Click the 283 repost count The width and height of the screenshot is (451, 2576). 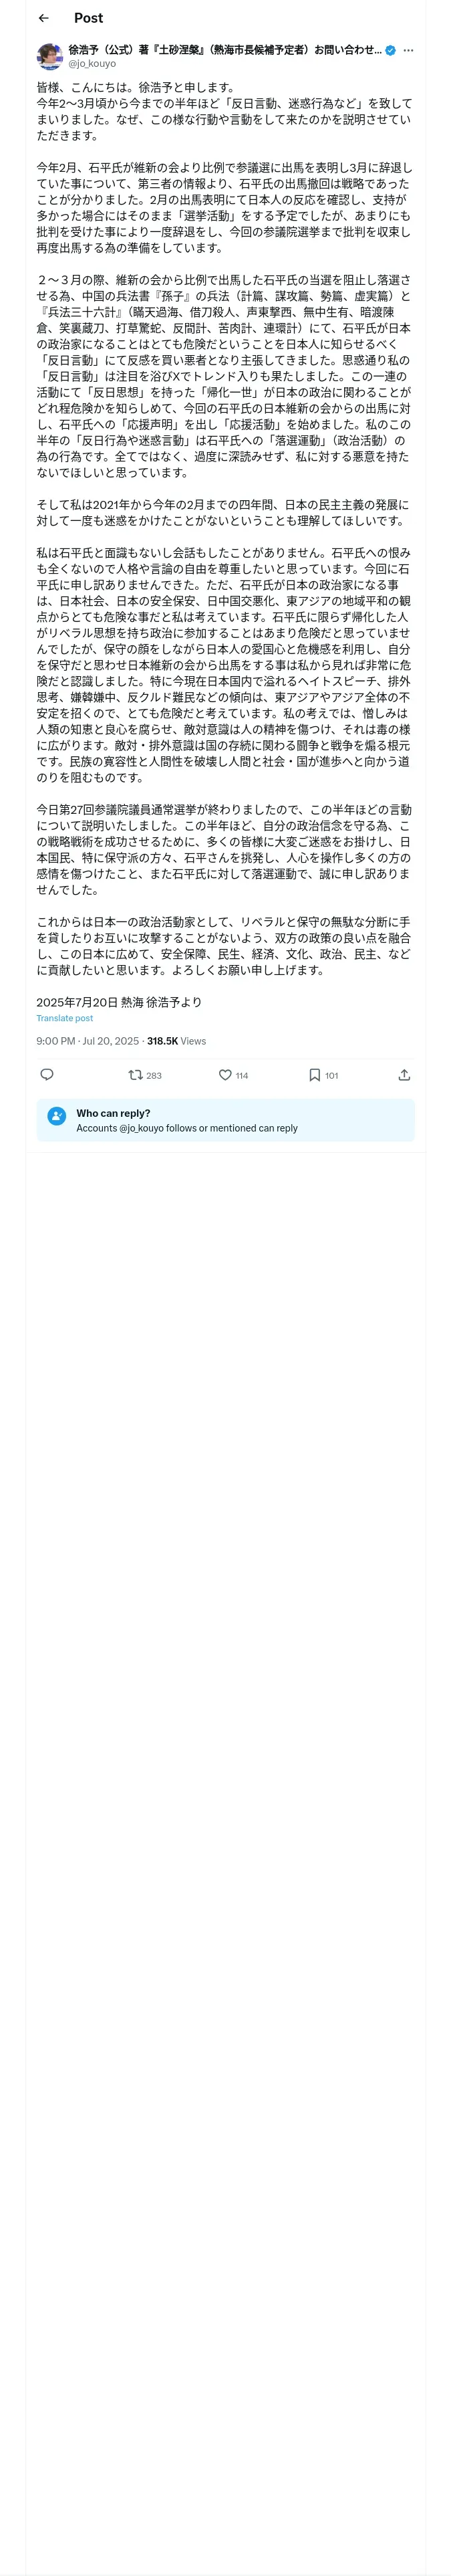pos(153,1076)
